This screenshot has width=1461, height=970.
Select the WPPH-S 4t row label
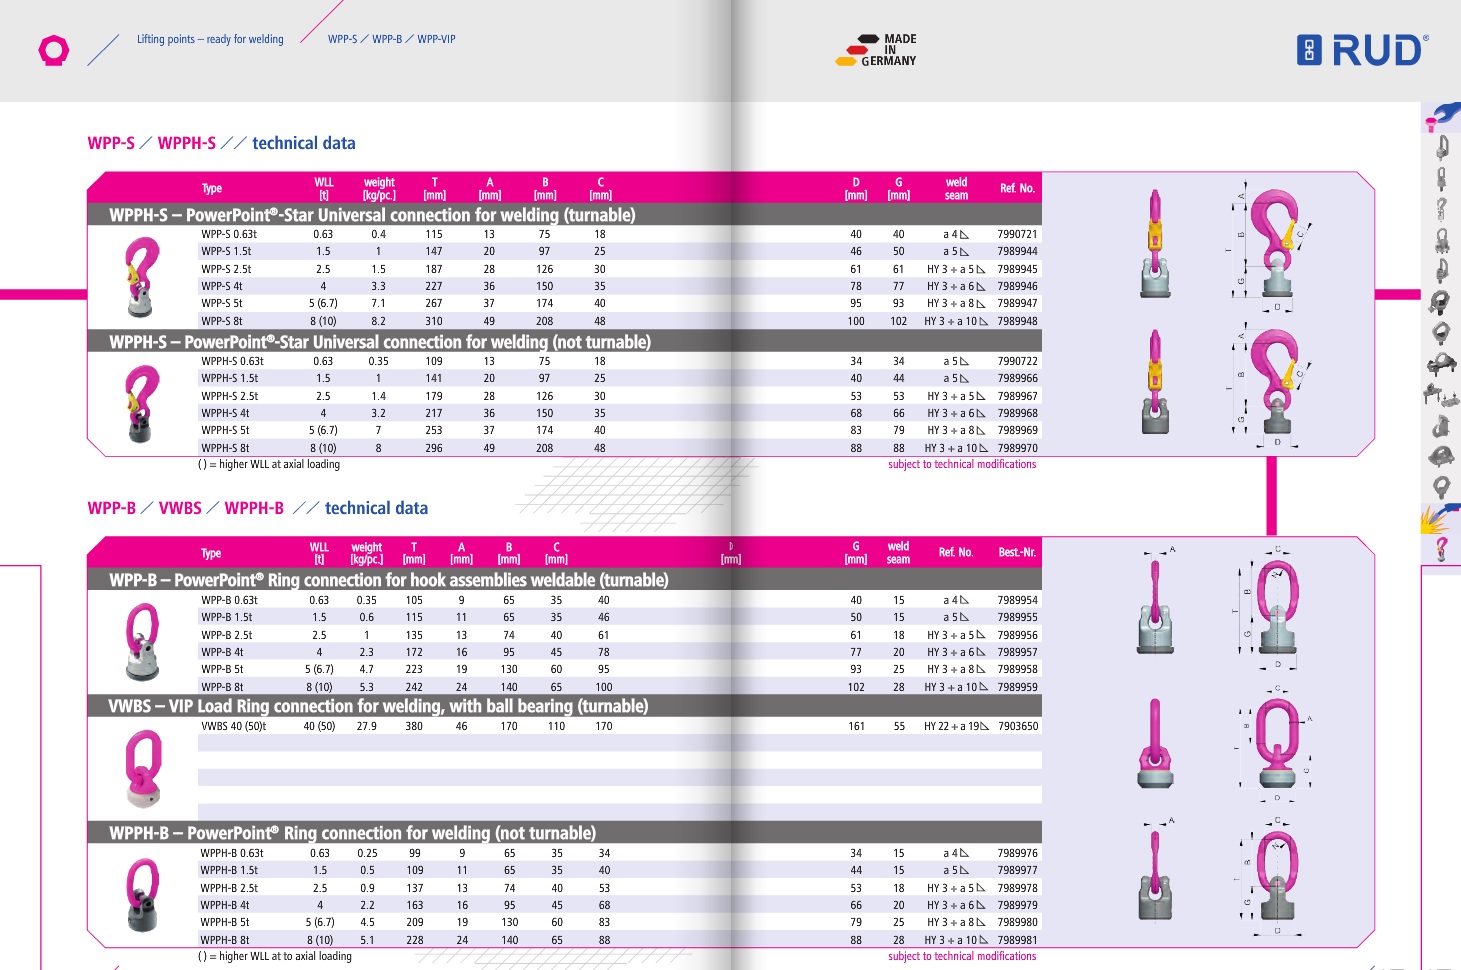pyautogui.click(x=225, y=413)
